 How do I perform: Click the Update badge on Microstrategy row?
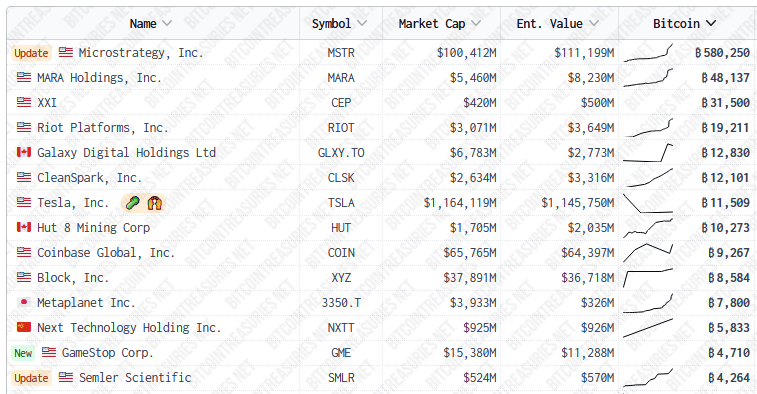(x=31, y=53)
